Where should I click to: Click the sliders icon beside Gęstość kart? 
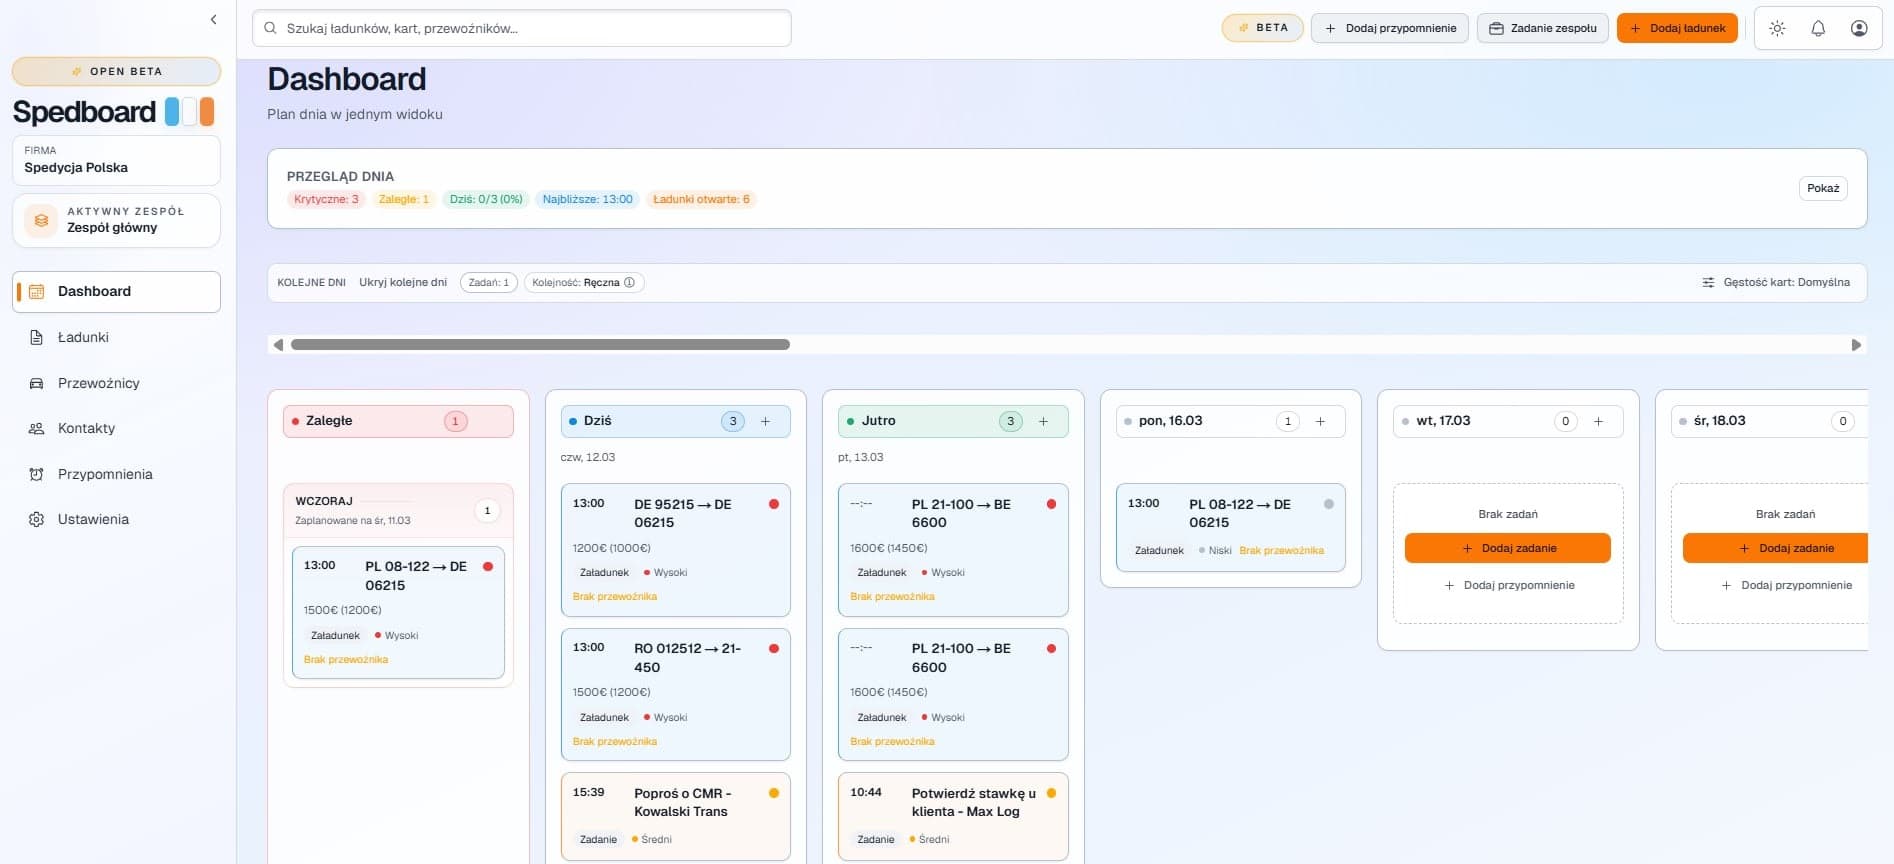(1708, 283)
